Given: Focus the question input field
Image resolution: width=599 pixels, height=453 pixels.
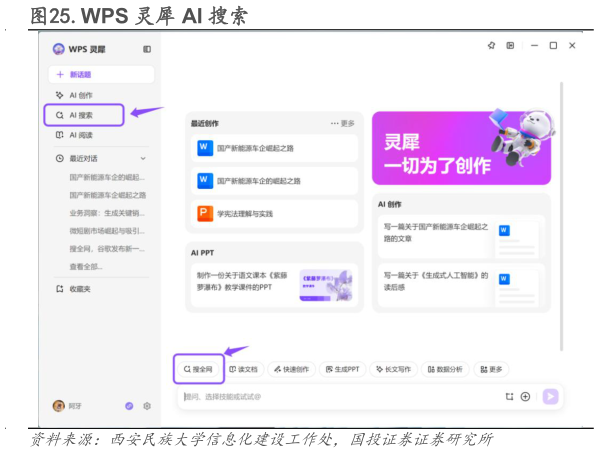Looking at the screenshot, I should coord(340,396).
